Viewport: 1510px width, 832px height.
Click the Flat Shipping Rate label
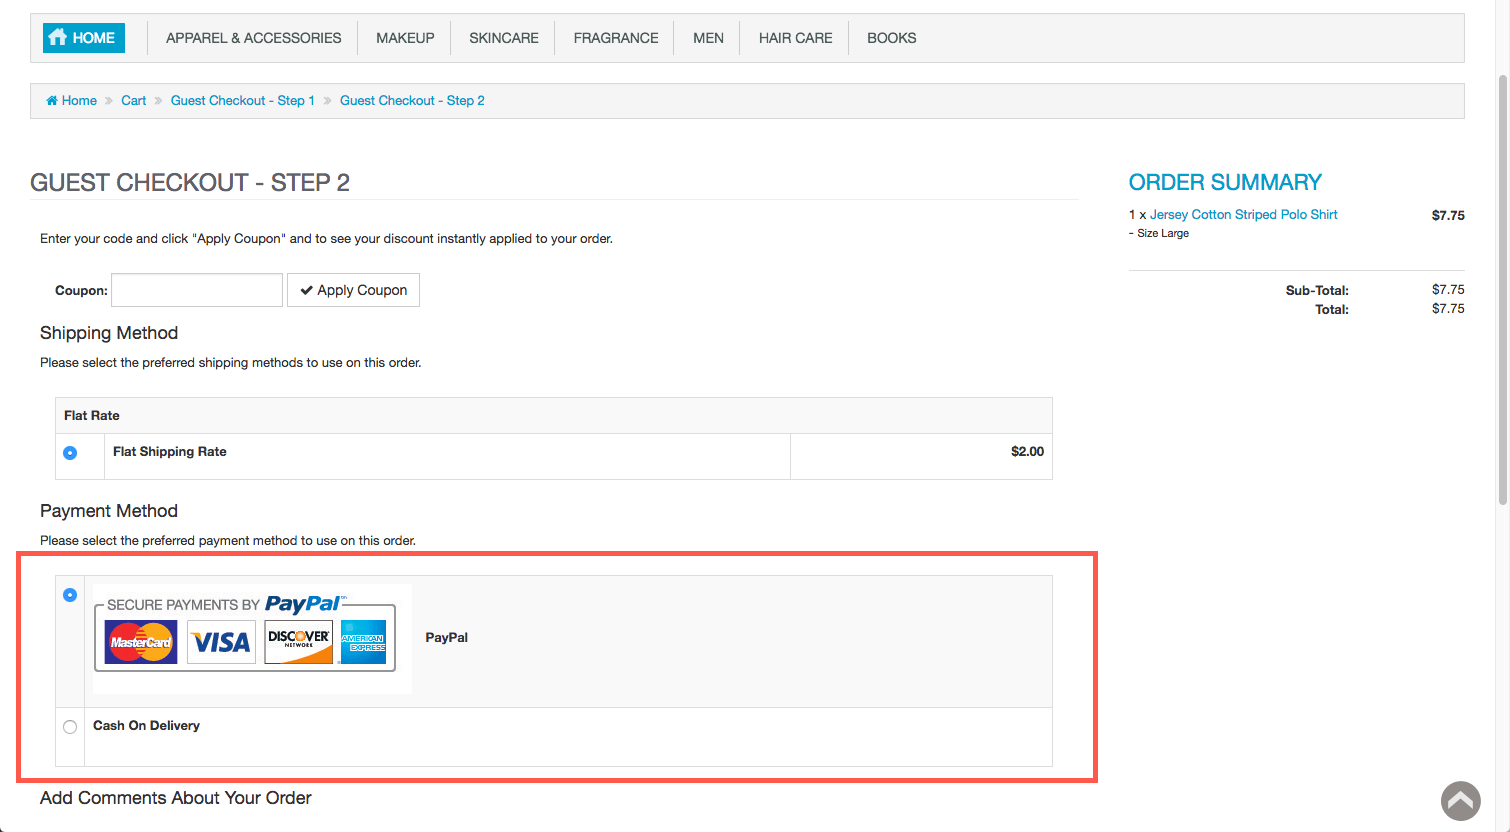(x=170, y=452)
